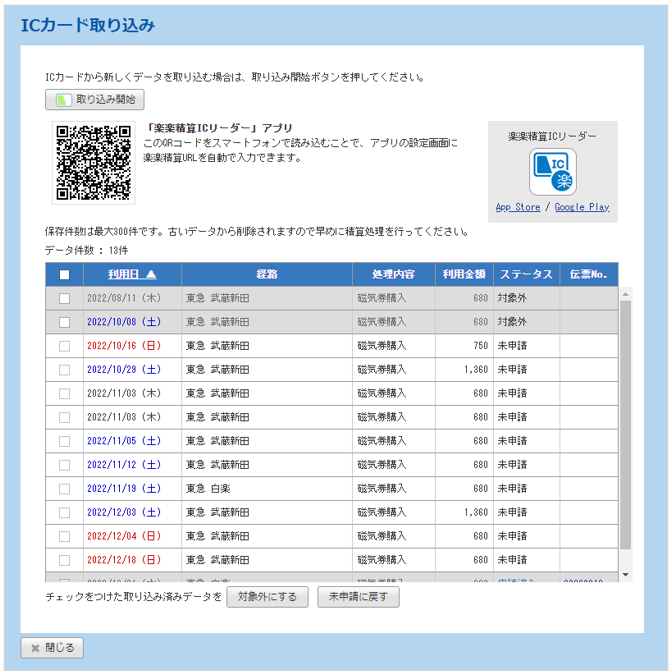Click the ステータス column header
Screen dimensions: 669x671
(x=526, y=275)
